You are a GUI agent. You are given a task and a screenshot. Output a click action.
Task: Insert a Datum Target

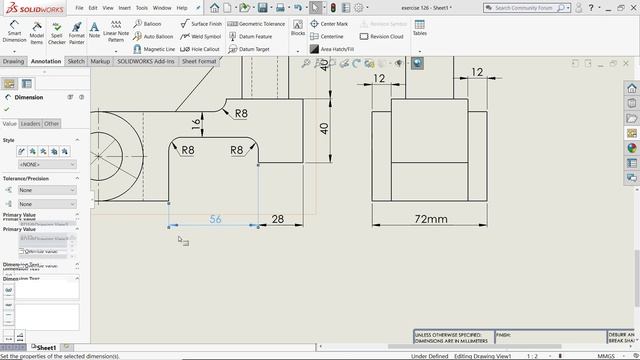pos(249,49)
